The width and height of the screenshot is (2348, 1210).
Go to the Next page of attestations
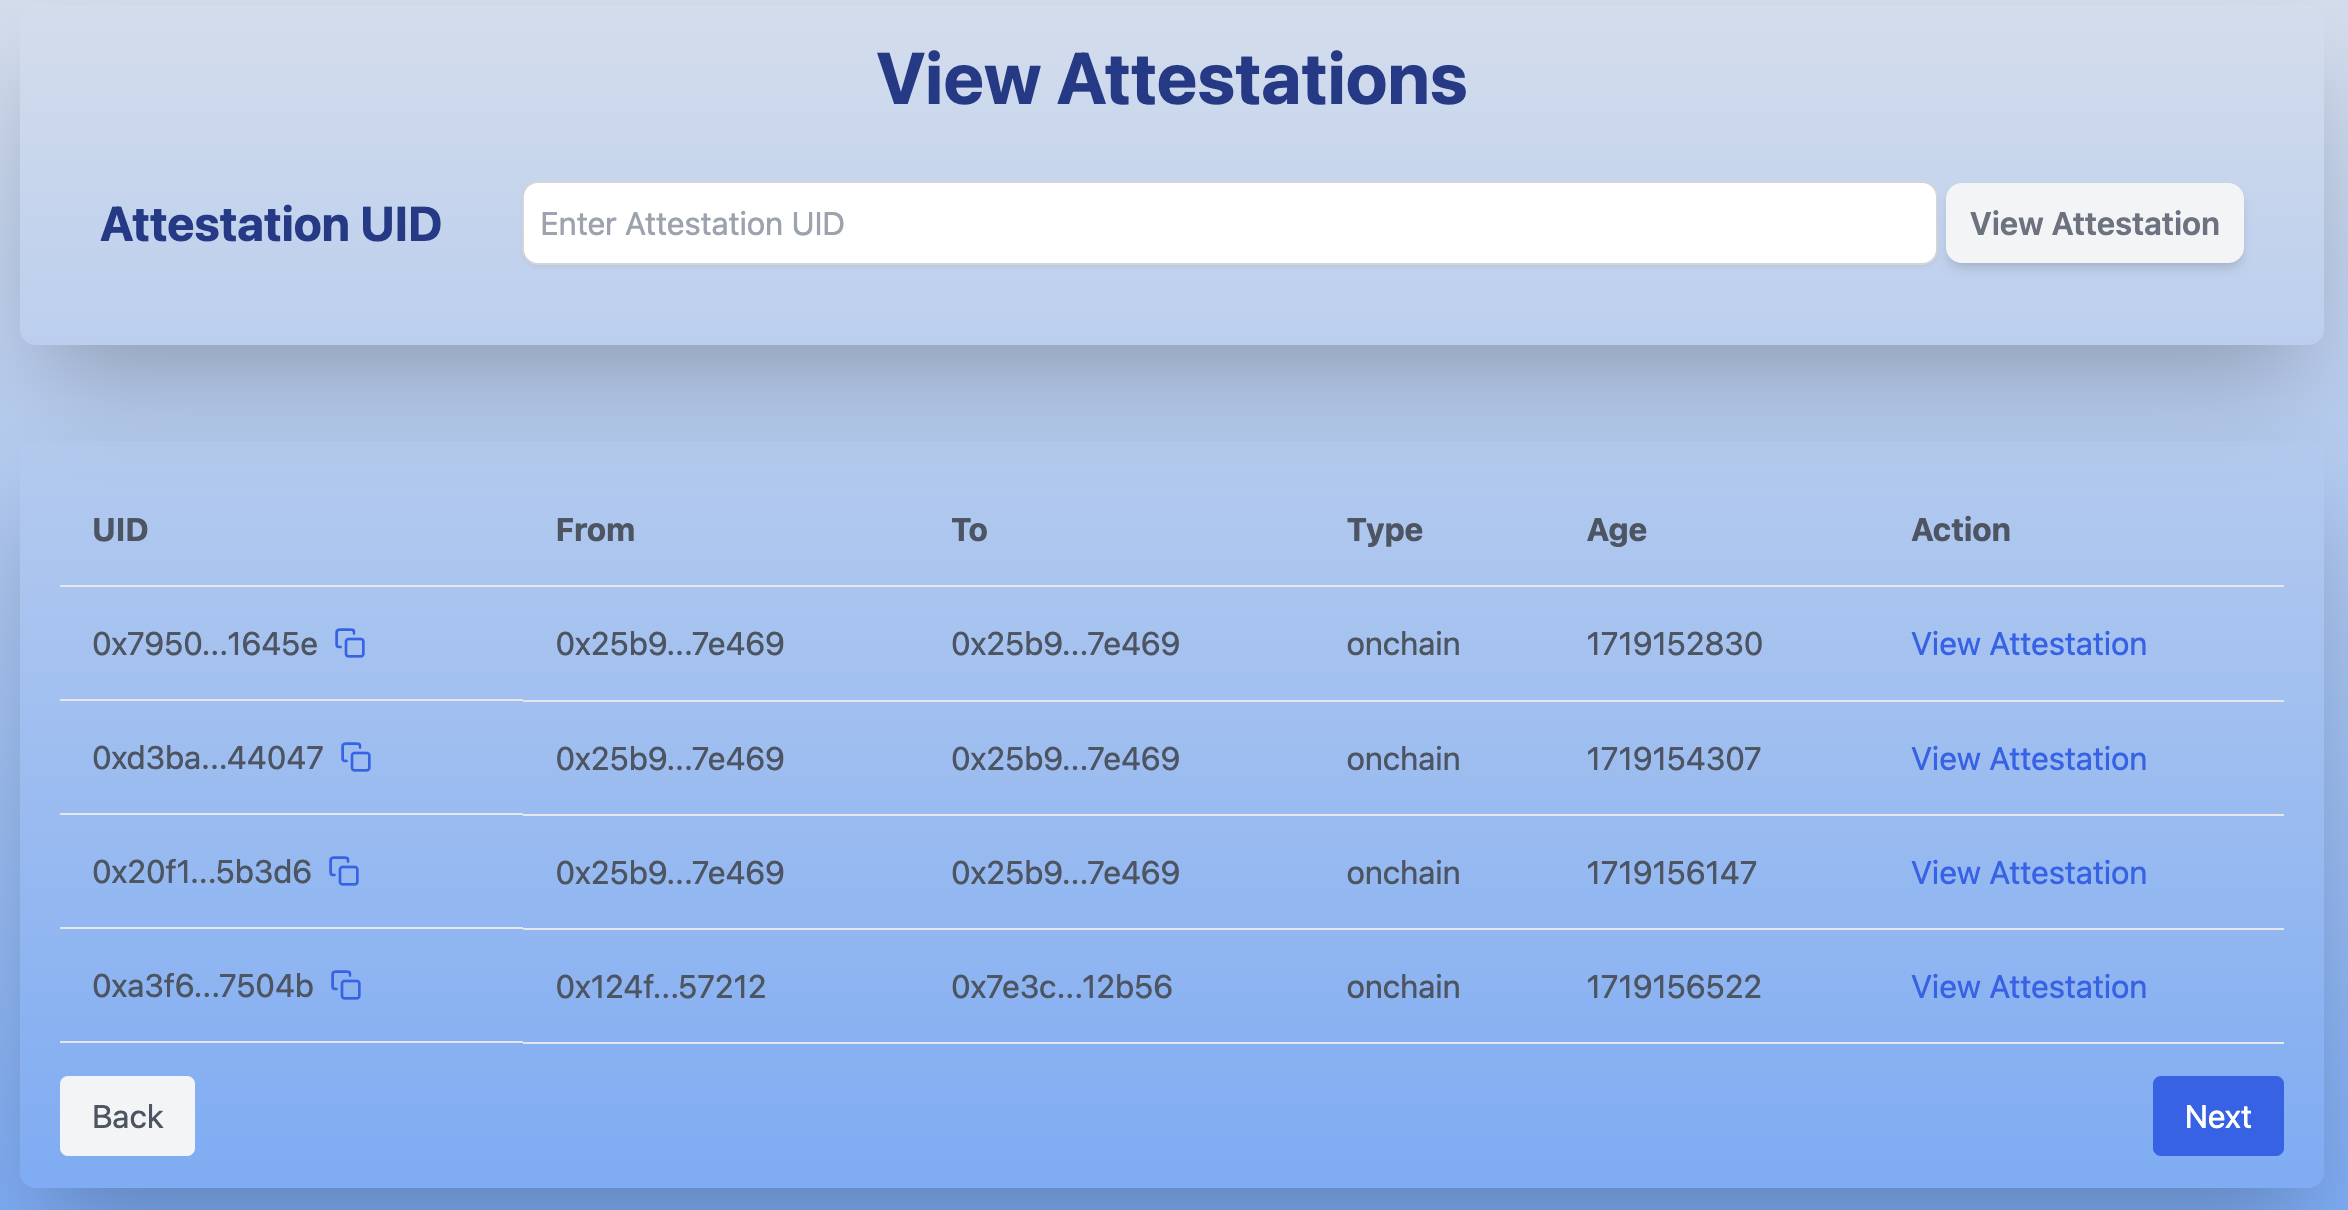coord(2217,1116)
